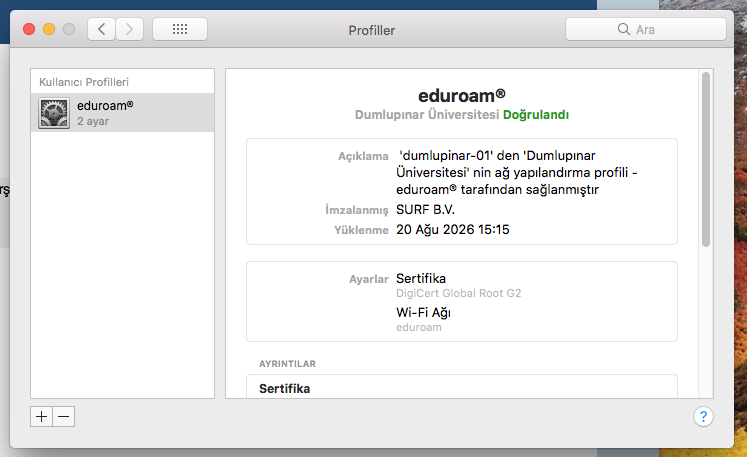Click the grey eduroam network name text

[x=419, y=327]
